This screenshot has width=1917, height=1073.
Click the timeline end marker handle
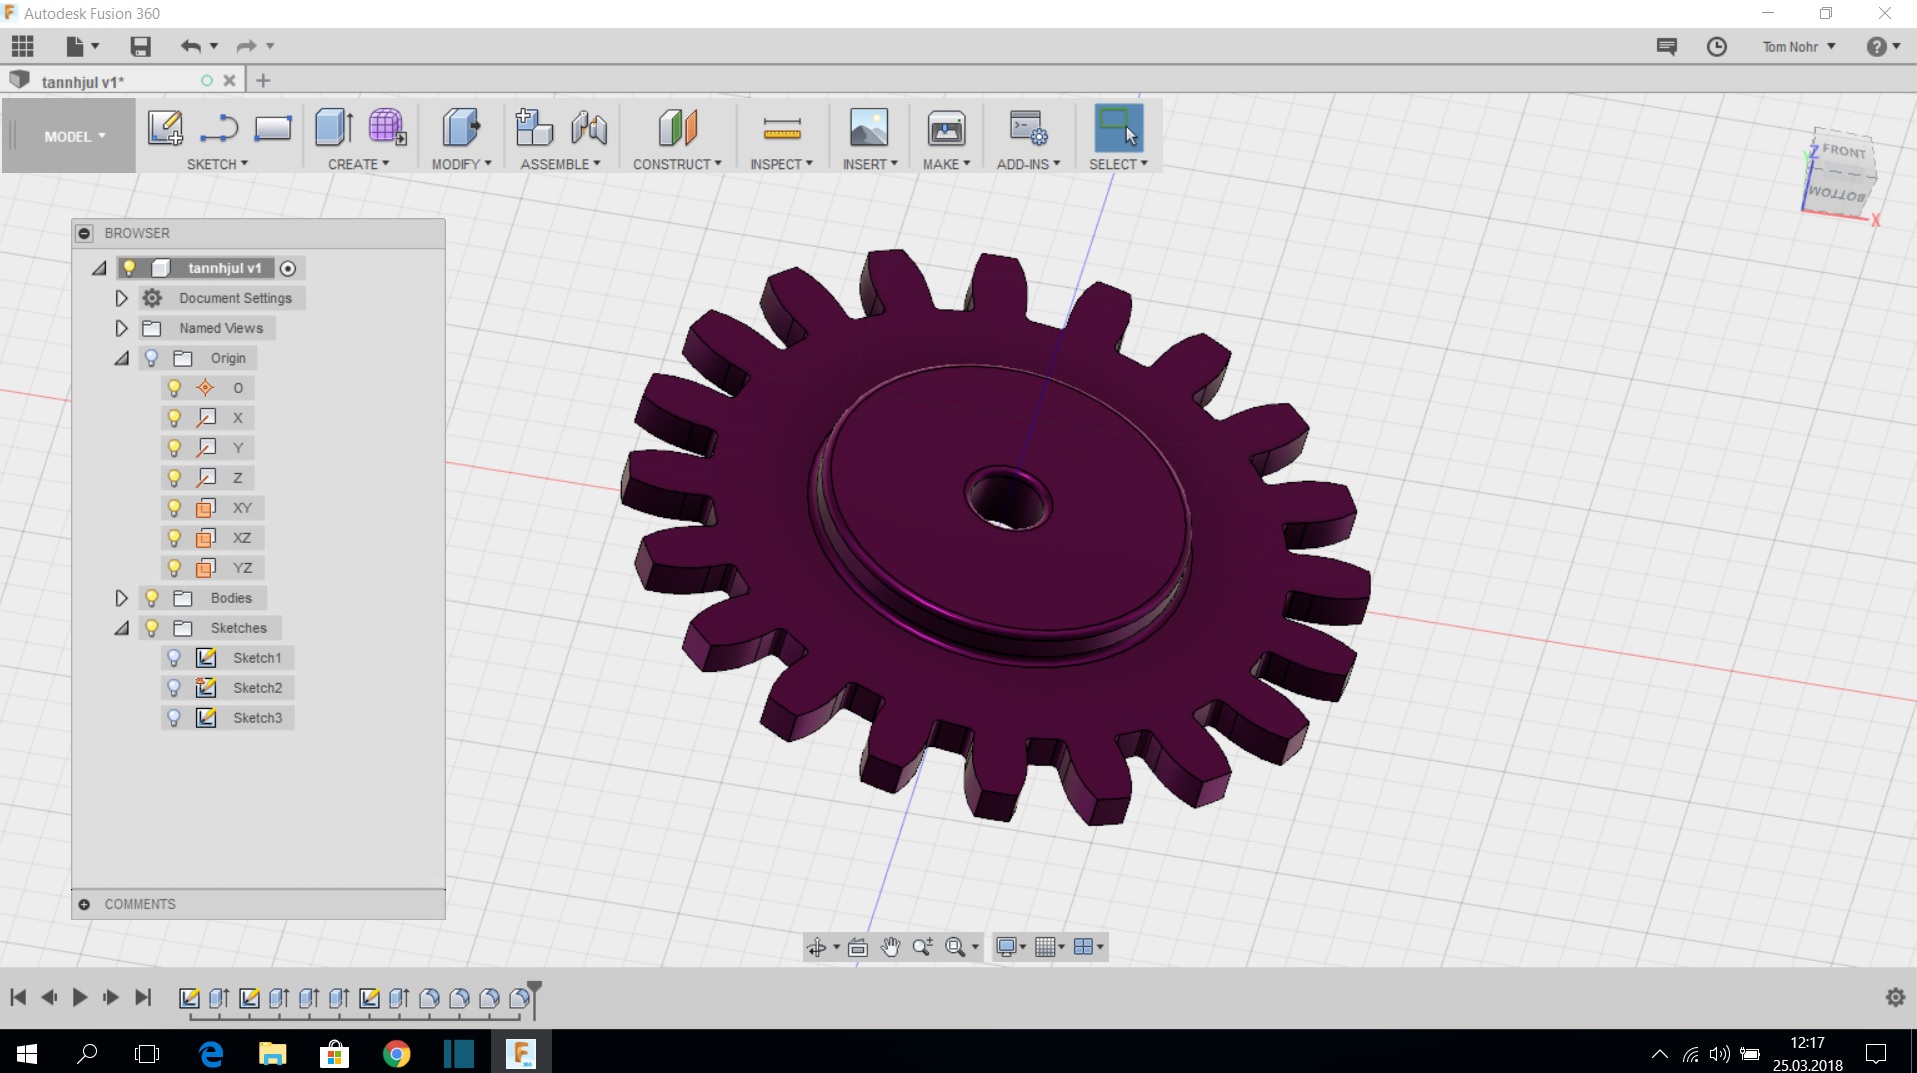click(535, 989)
